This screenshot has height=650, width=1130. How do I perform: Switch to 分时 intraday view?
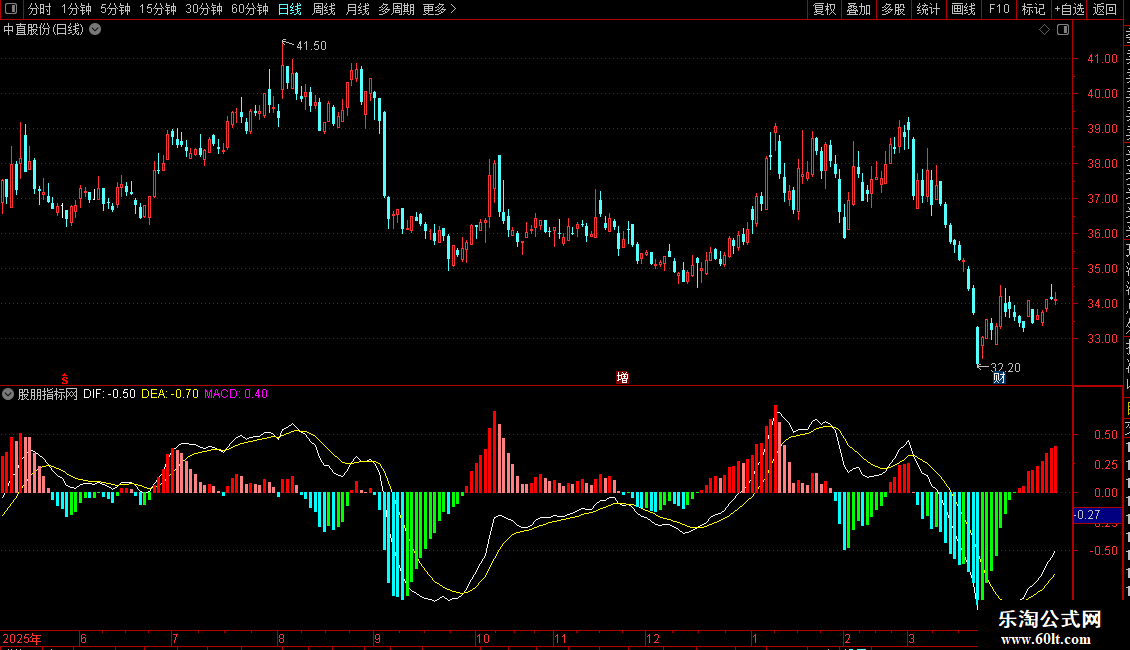click(x=40, y=9)
